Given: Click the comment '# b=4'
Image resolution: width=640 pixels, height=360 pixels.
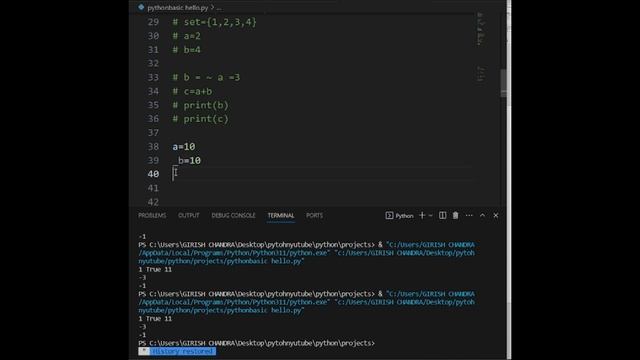Looking at the screenshot, I should pyautogui.click(x=187, y=50).
